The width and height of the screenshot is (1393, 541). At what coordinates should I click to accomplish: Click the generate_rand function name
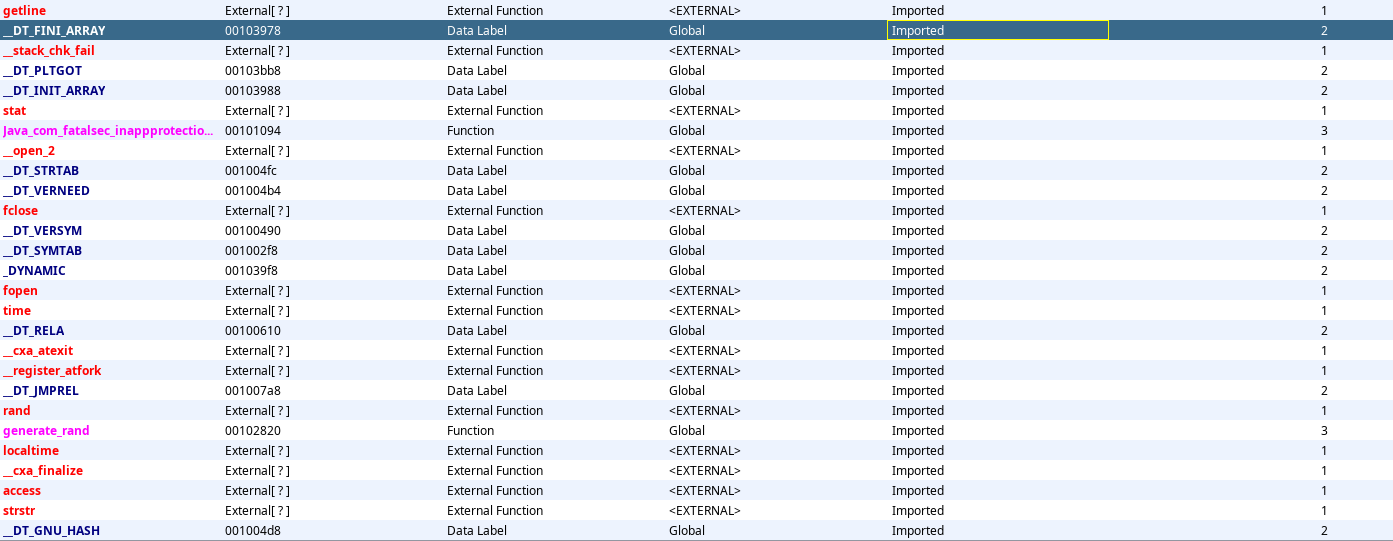tap(46, 431)
